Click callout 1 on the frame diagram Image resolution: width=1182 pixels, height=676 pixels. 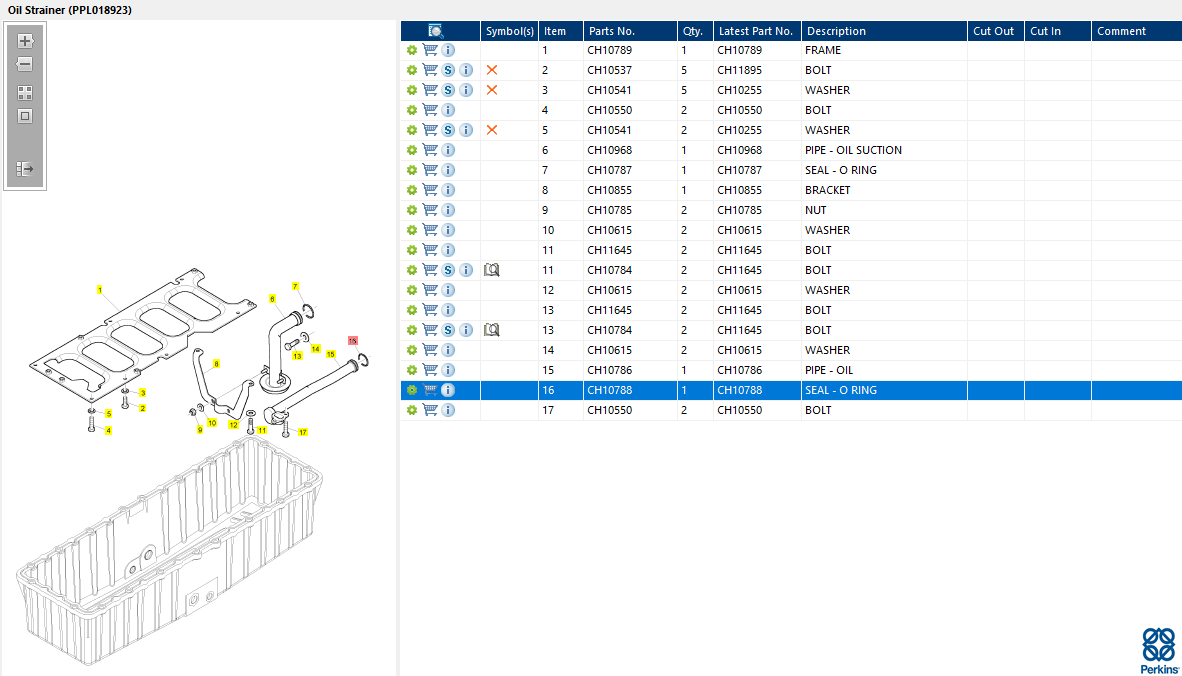[x=100, y=289]
